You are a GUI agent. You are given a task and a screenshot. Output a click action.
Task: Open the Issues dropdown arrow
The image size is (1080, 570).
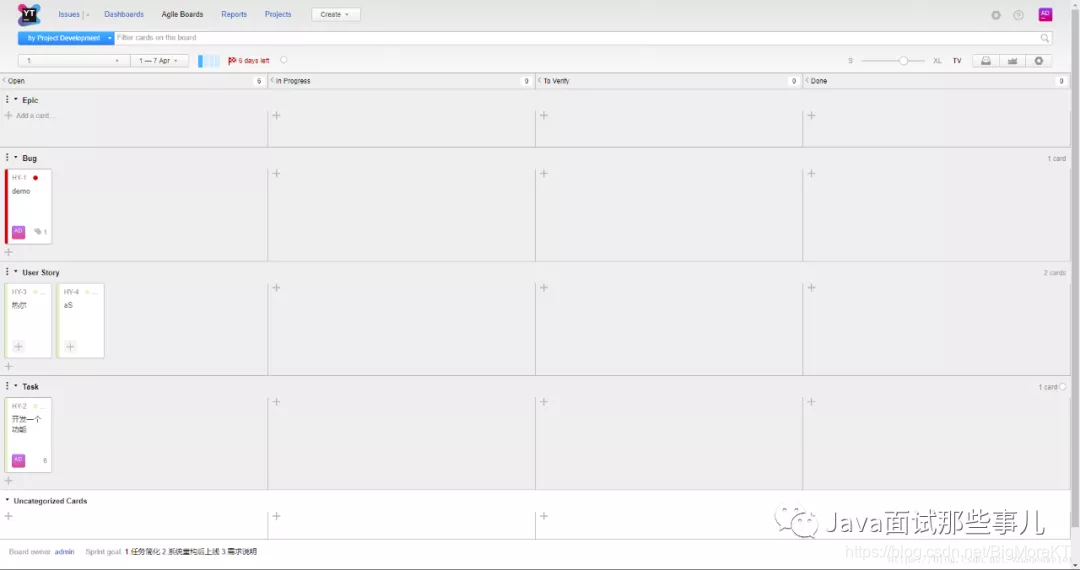pos(87,14)
